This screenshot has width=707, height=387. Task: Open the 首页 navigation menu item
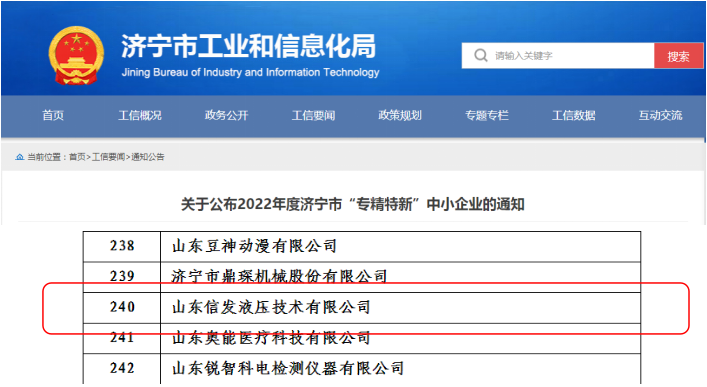pos(53,115)
